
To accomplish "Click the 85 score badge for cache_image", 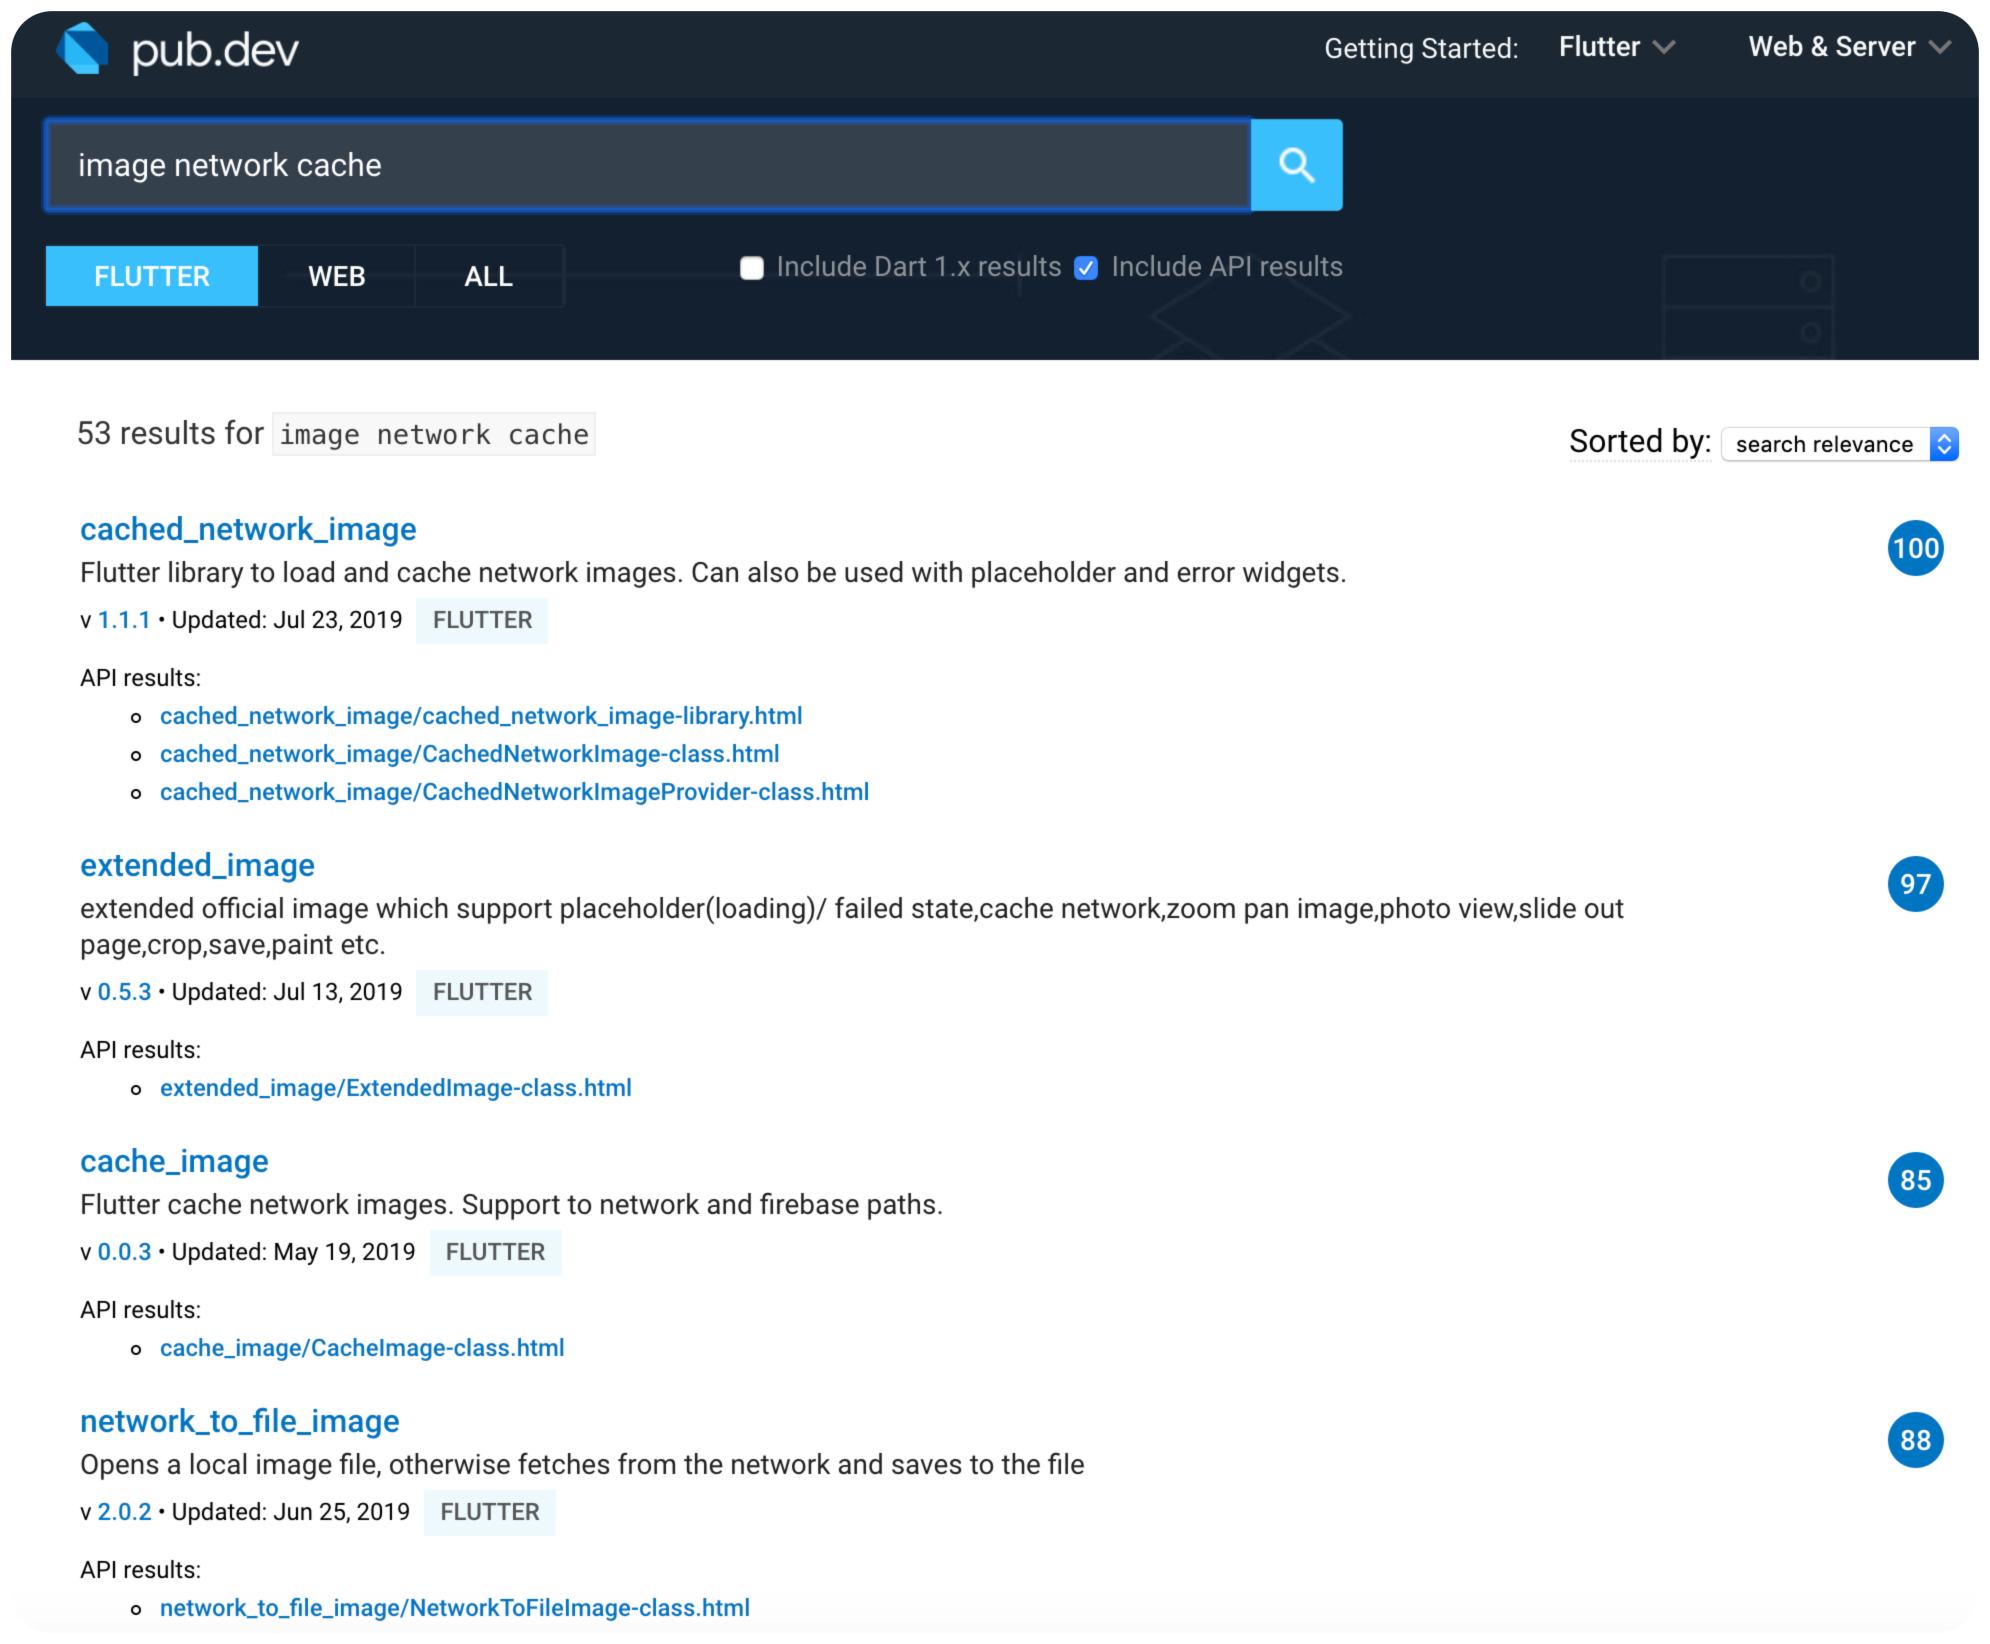I will 1914,1180.
